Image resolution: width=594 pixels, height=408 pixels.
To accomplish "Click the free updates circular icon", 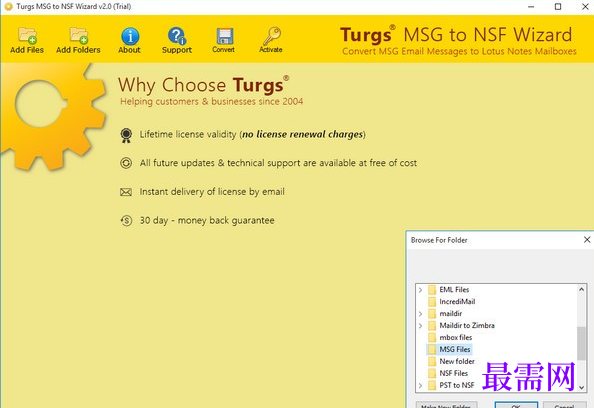I will pos(126,163).
